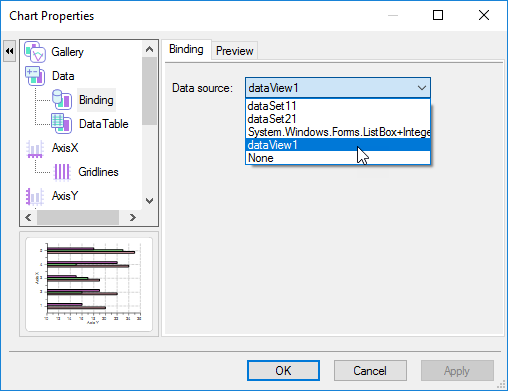Click the Gallery icon in the tree
508x391 pixels.
34,52
